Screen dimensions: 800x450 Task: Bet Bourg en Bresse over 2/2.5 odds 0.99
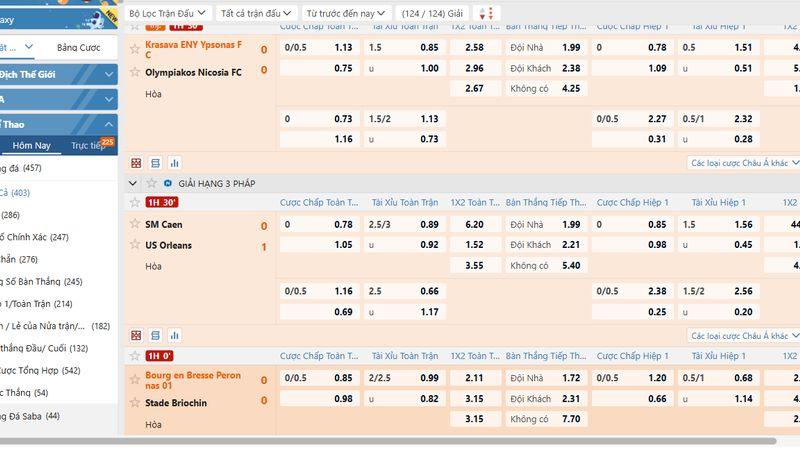tap(405, 378)
